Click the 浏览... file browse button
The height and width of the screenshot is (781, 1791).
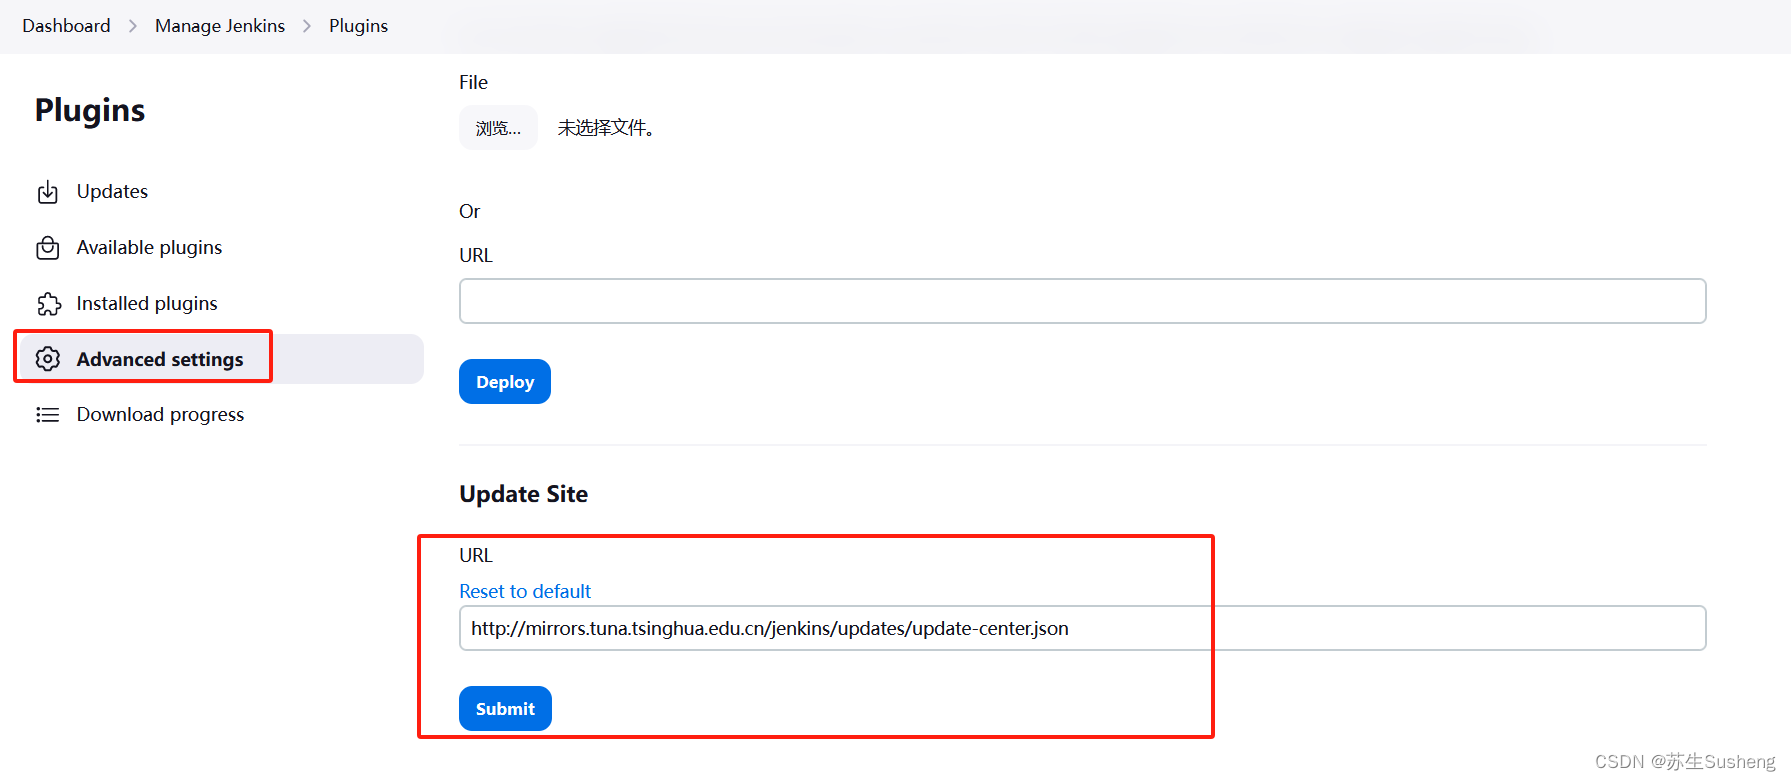tap(498, 128)
